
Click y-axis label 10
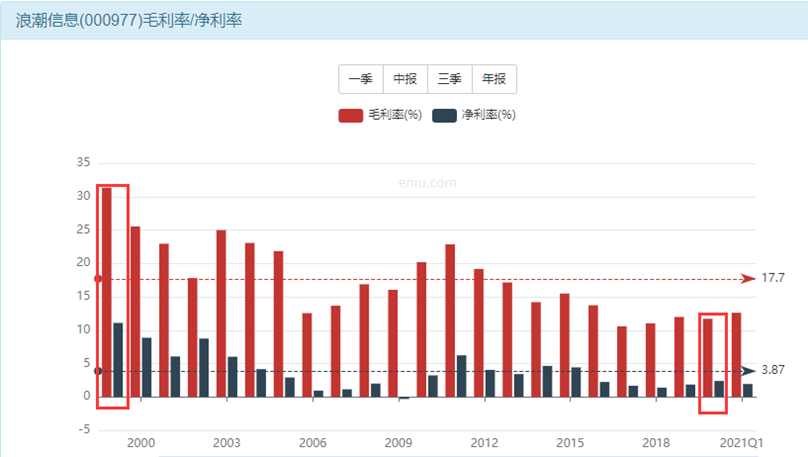click(83, 329)
